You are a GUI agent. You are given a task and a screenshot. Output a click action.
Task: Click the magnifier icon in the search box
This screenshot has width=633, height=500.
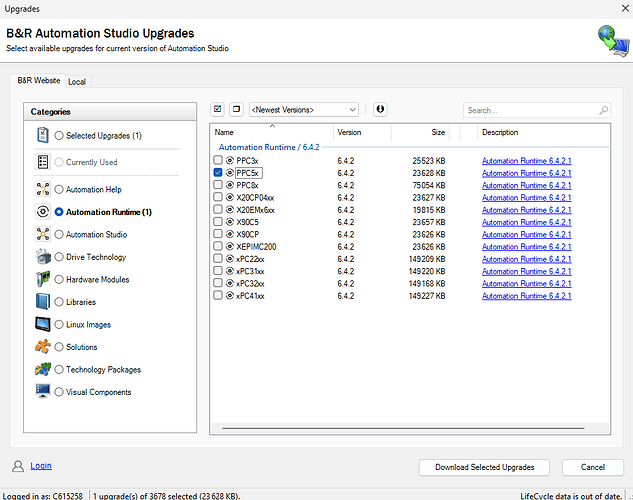(x=604, y=110)
